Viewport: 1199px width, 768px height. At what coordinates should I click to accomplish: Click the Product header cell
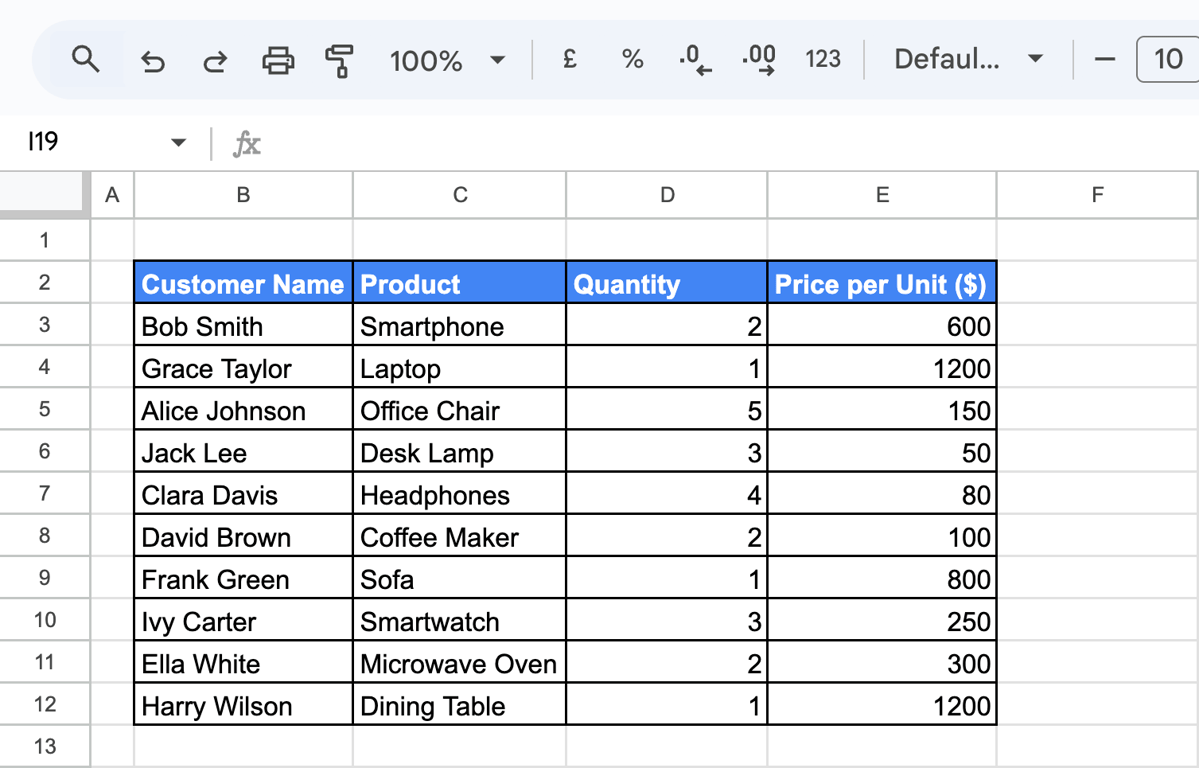(460, 283)
